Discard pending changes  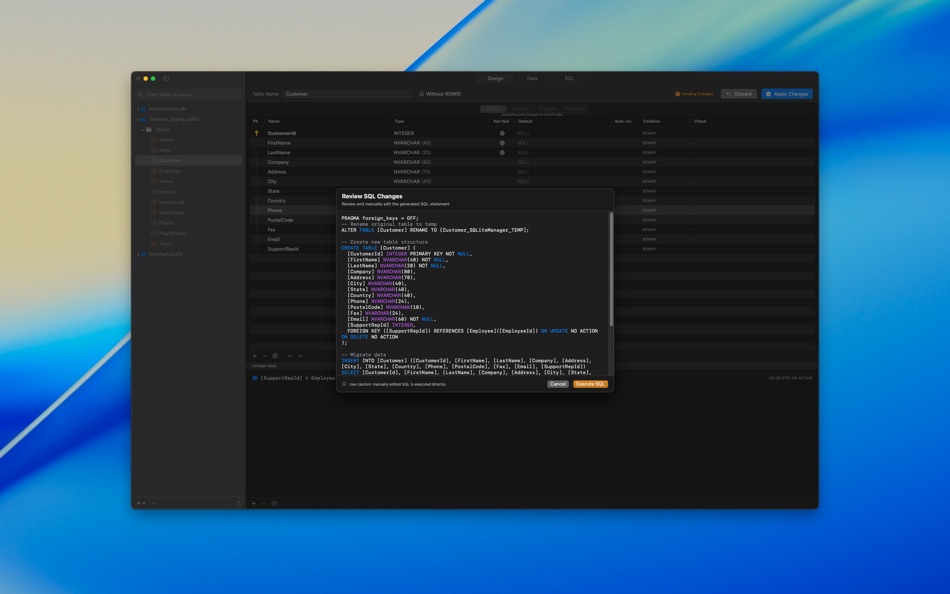(x=739, y=93)
